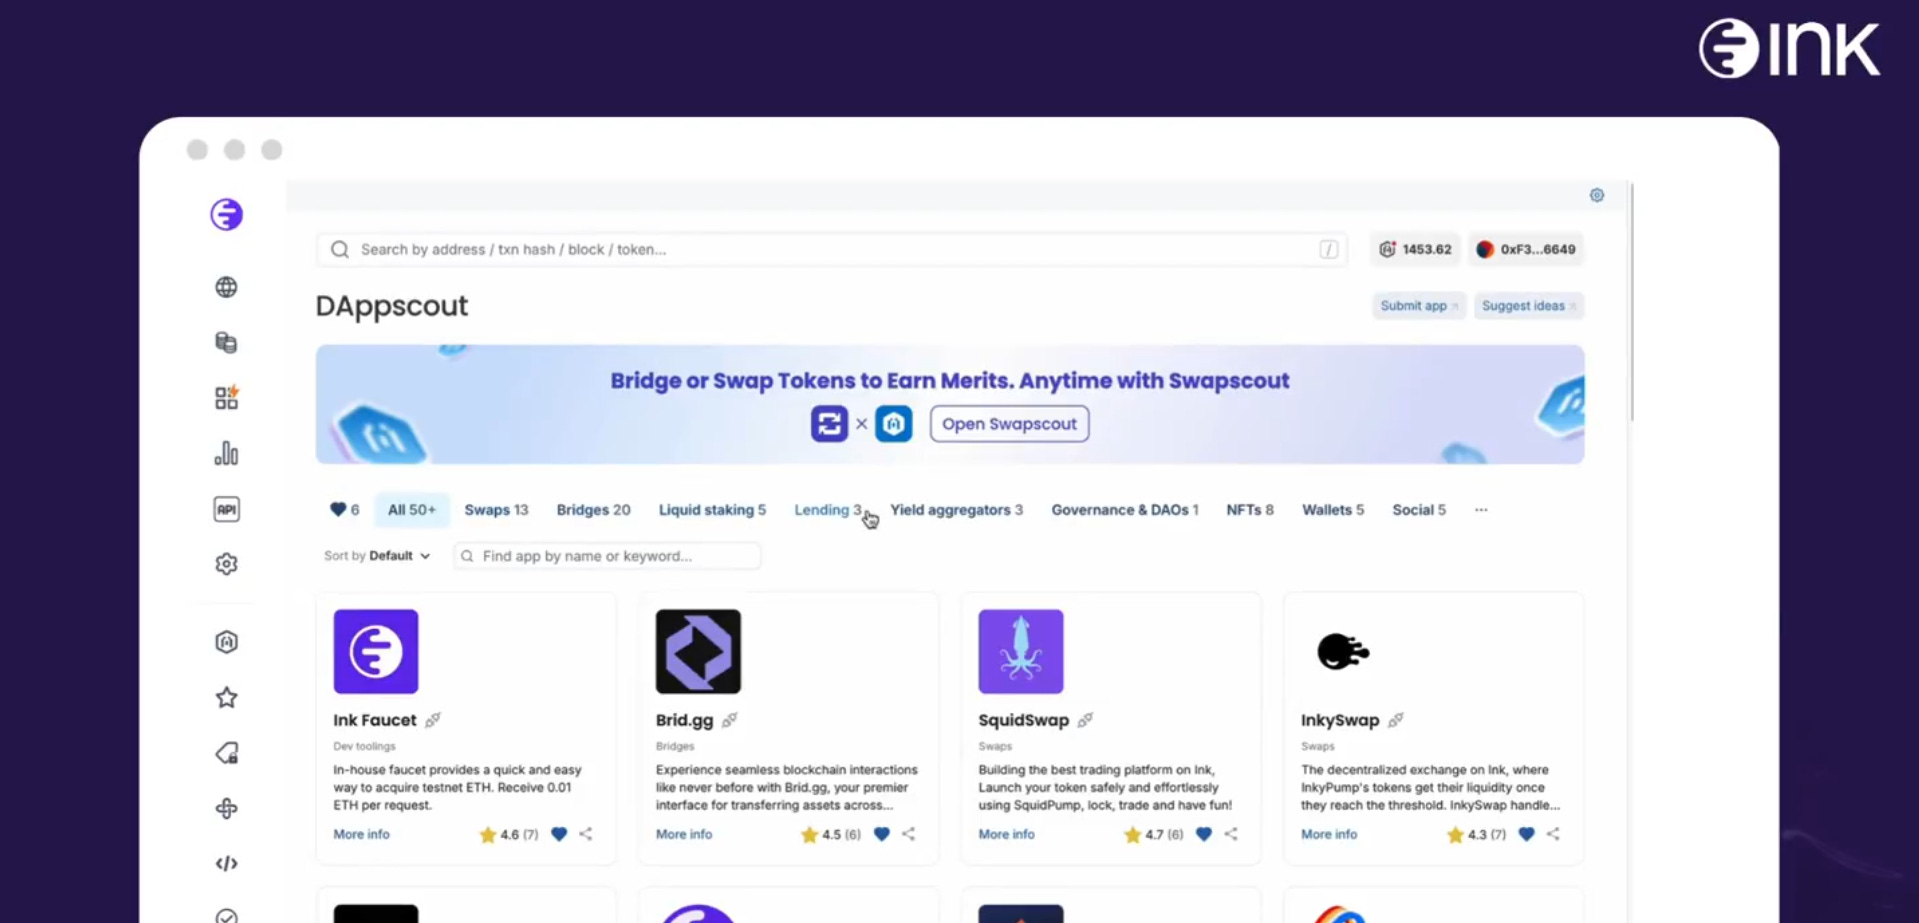The image size is (1919, 923).
Task: Open the DApps grid icon in sidebar
Action: tap(226, 398)
